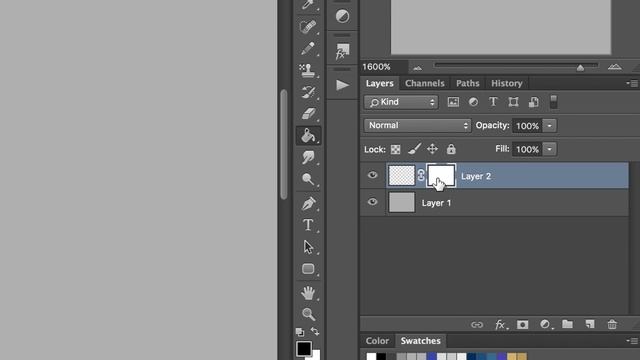This screenshot has height=360, width=640.
Task: Click the Navigator zoom slider handle
Action: [x=580, y=68]
